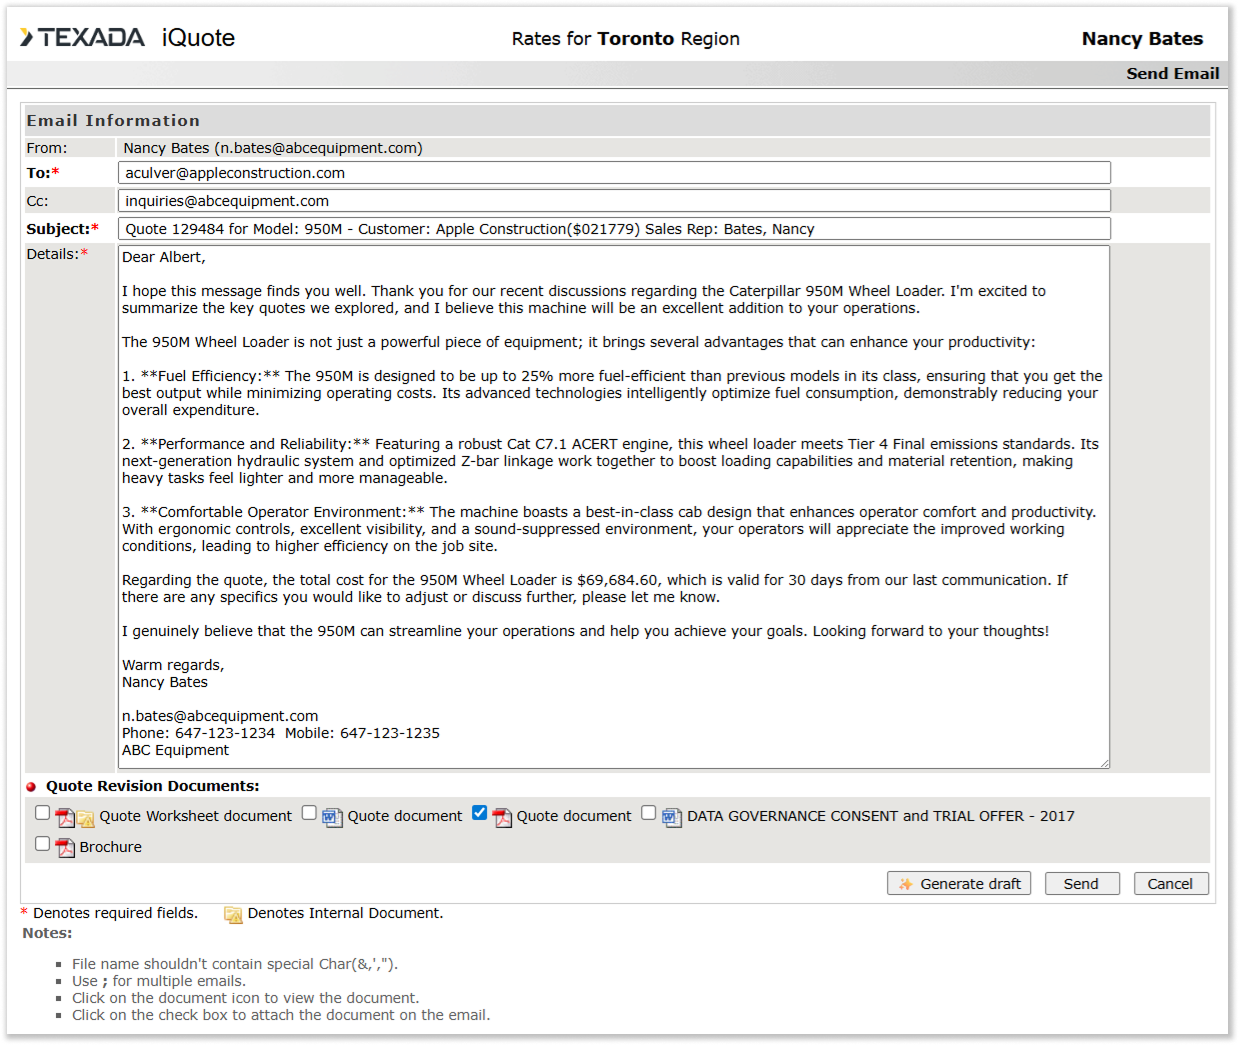Open the Word Quote document icon

click(332, 818)
